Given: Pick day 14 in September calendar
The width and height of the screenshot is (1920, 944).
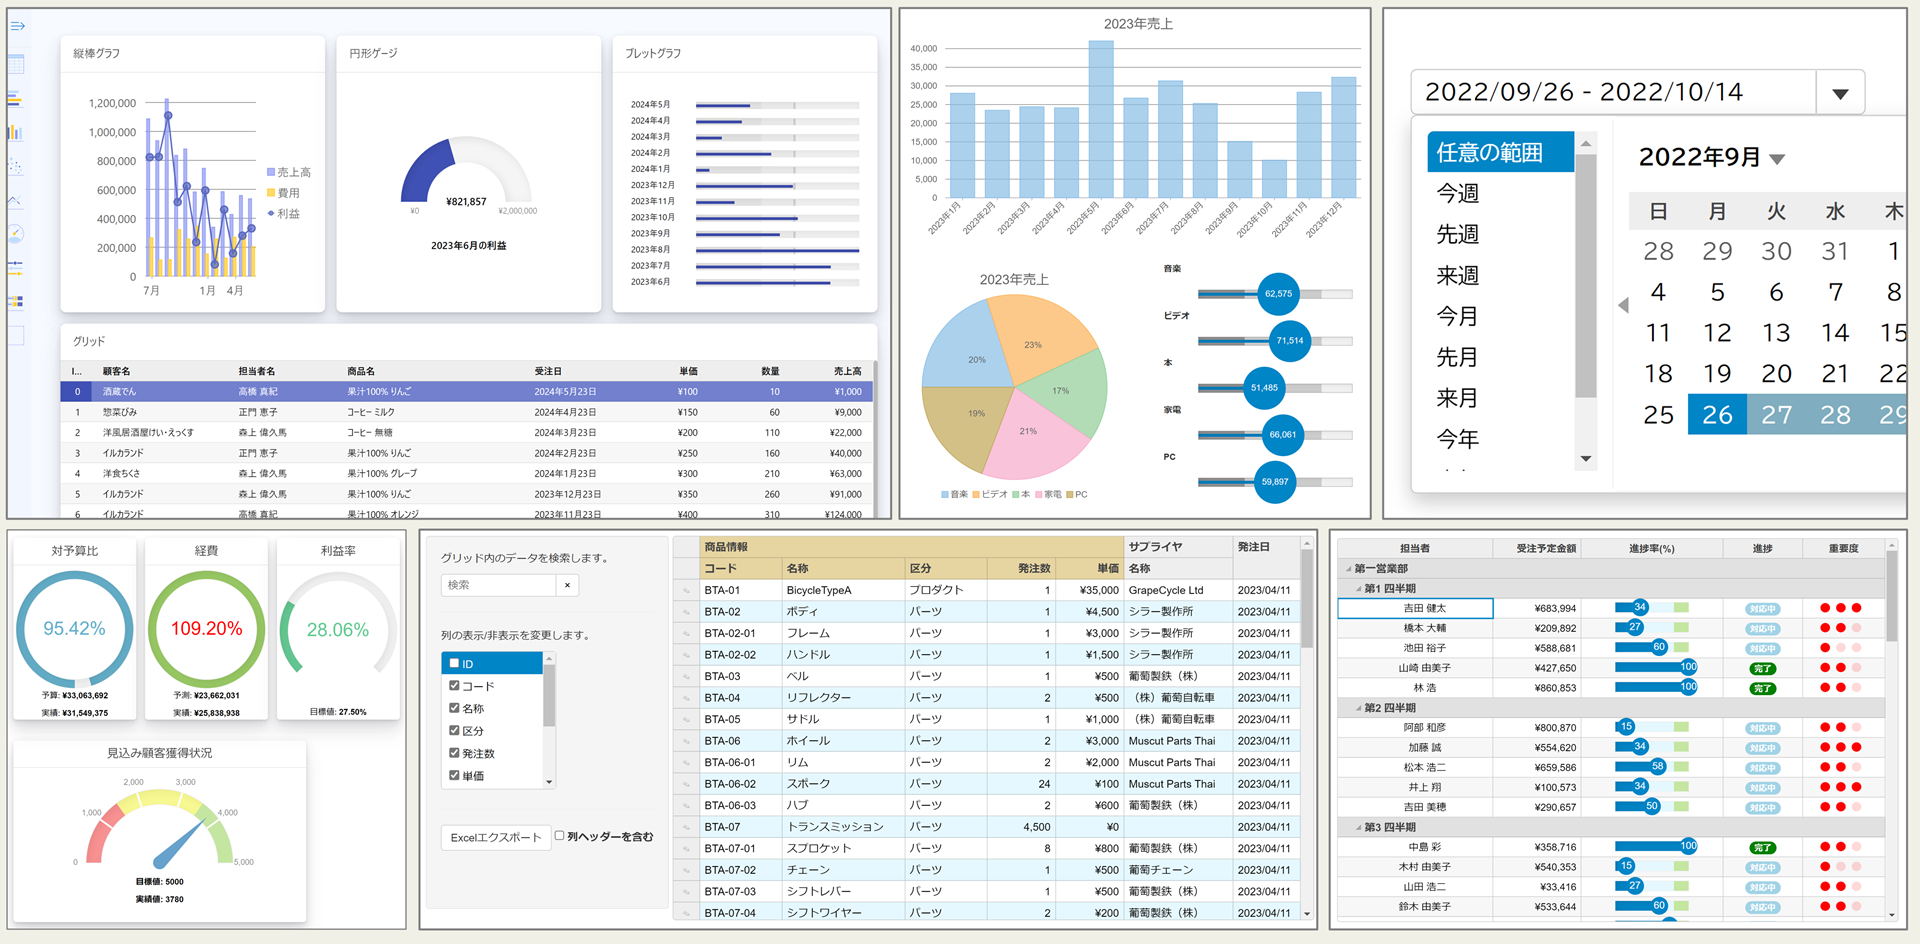Looking at the screenshot, I should (x=1835, y=333).
